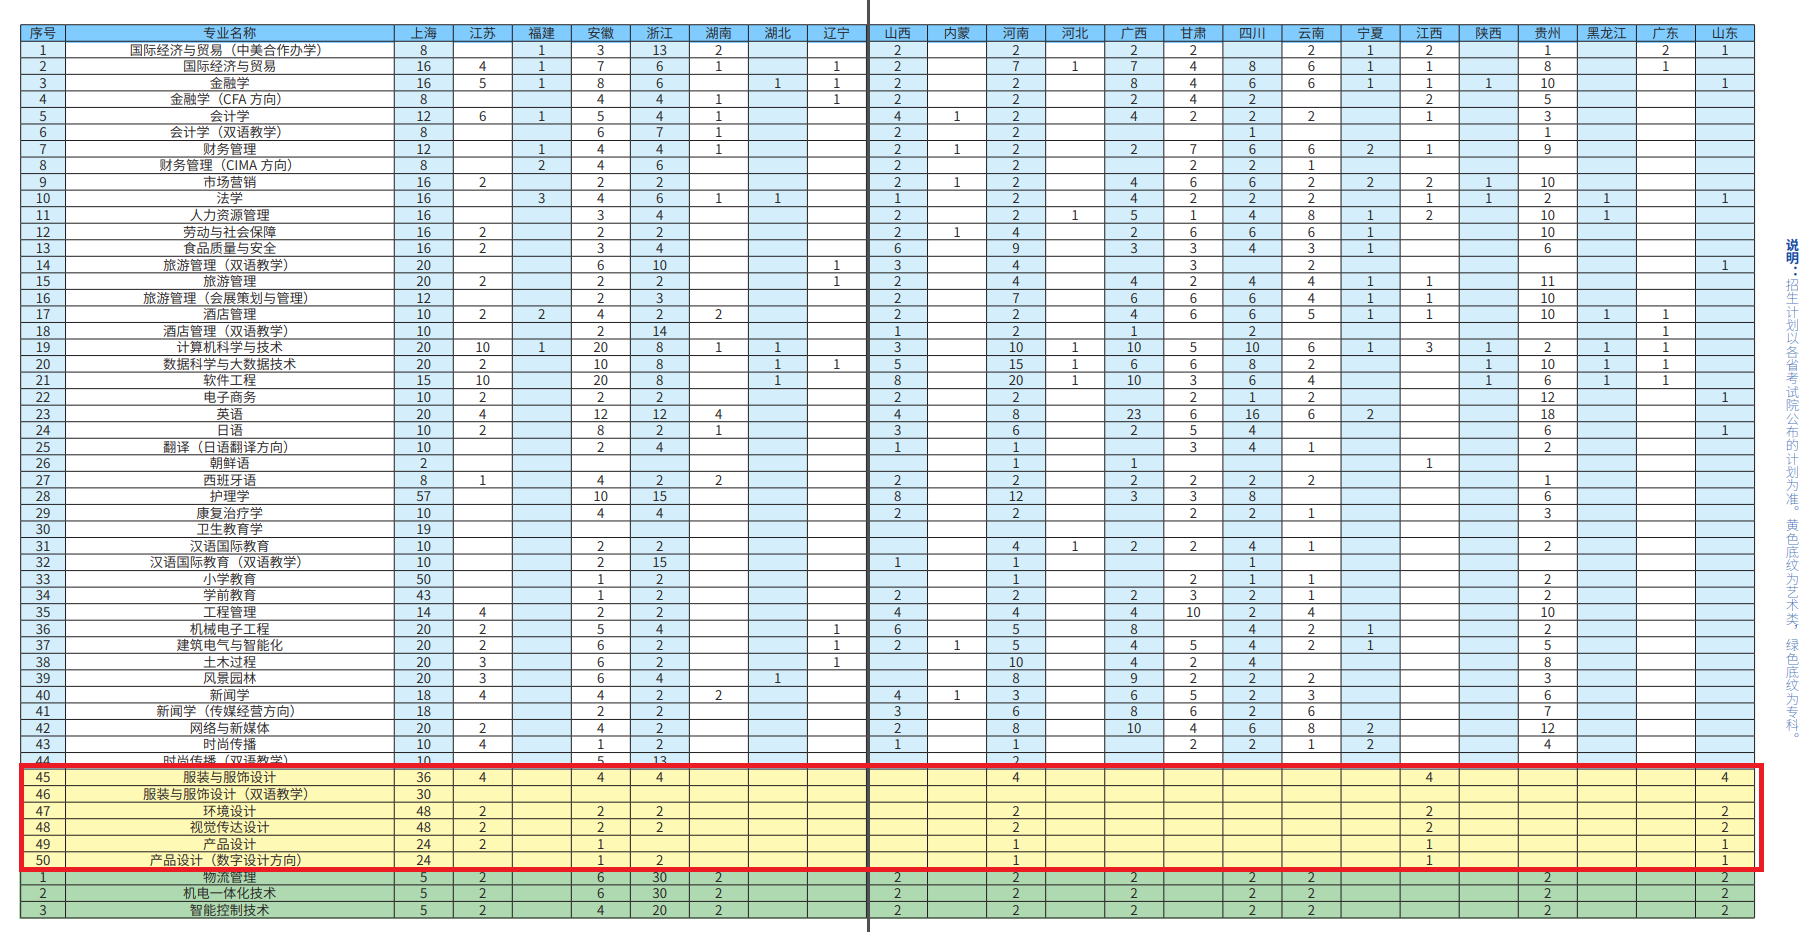The image size is (1810, 932).
Task: Click the 康复治疗学 major name
Action: tap(230, 513)
